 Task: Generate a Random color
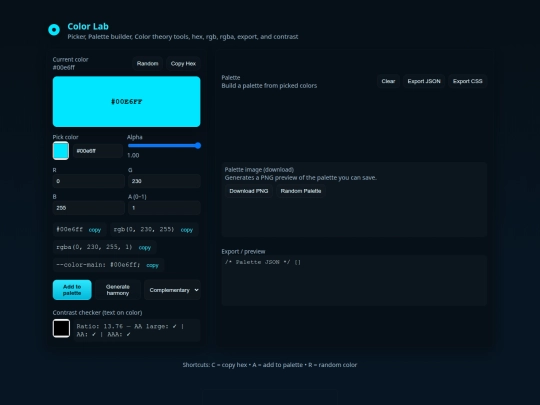pos(147,63)
